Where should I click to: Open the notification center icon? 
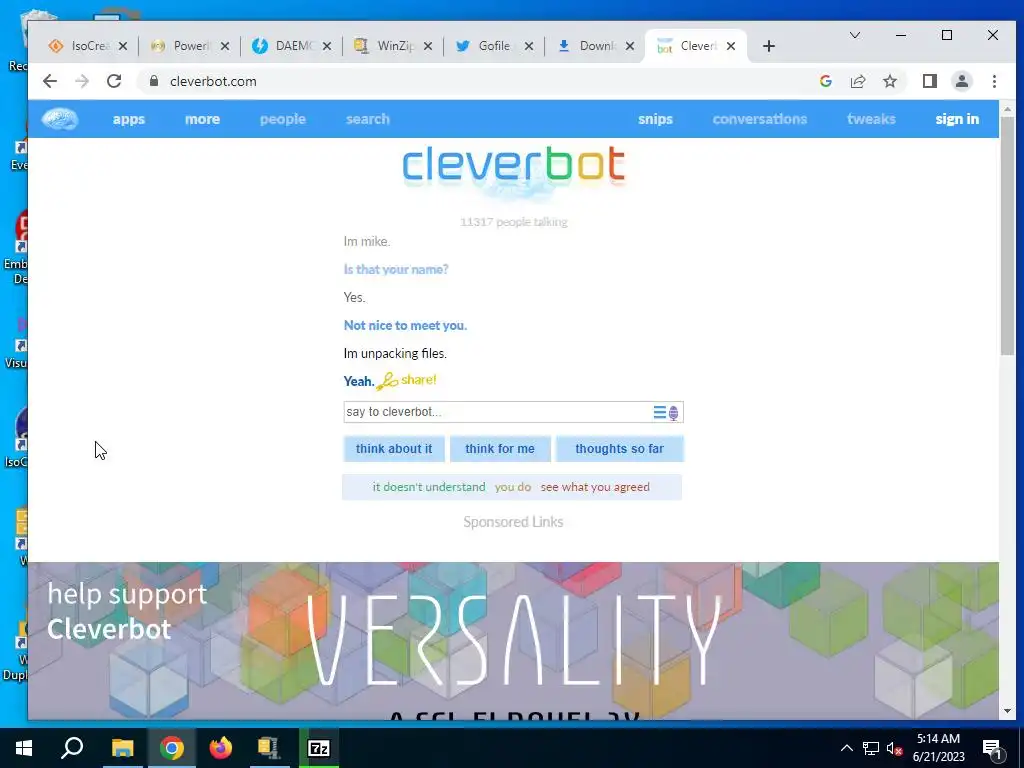tap(992, 748)
